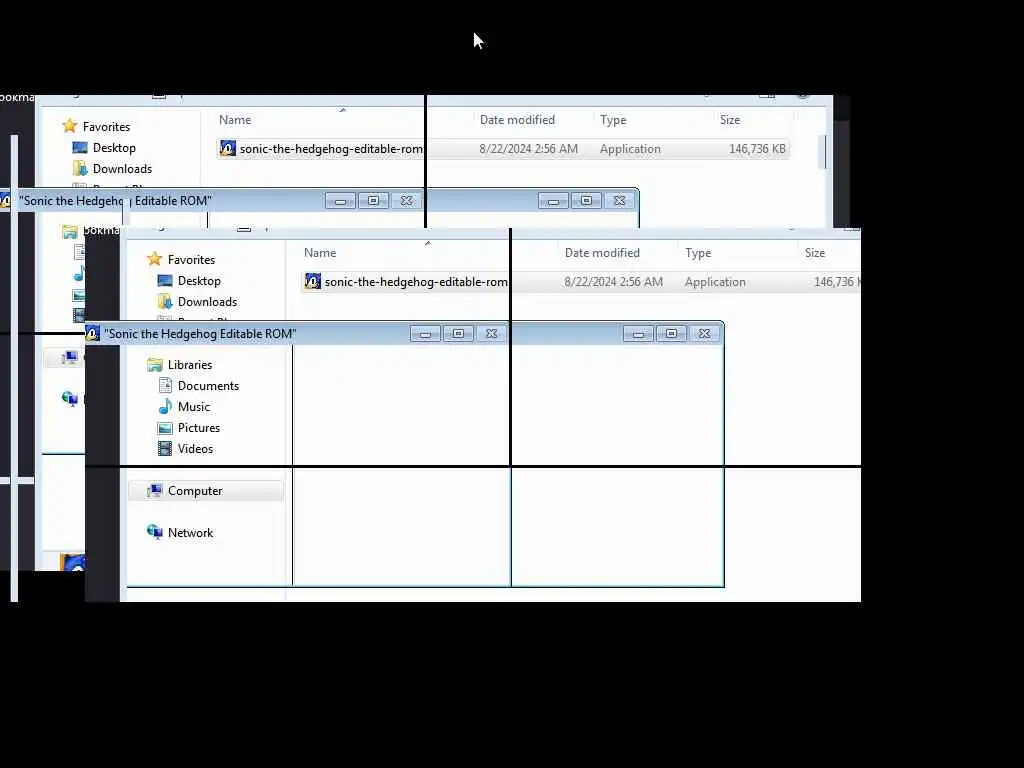Image resolution: width=1024 pixels, height=768 pixels.
Task: Click the Application type cell in the back window
Action: pos(630,149)
